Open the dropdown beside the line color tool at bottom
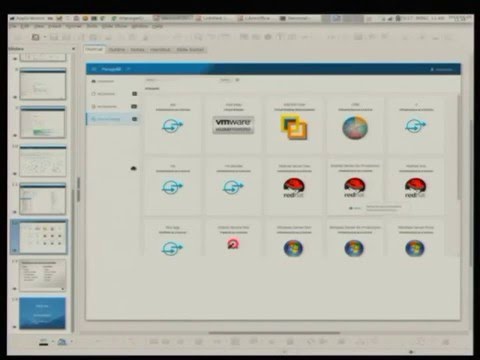The height and width of the screenshot is (360, 480). tap(53, 342)
